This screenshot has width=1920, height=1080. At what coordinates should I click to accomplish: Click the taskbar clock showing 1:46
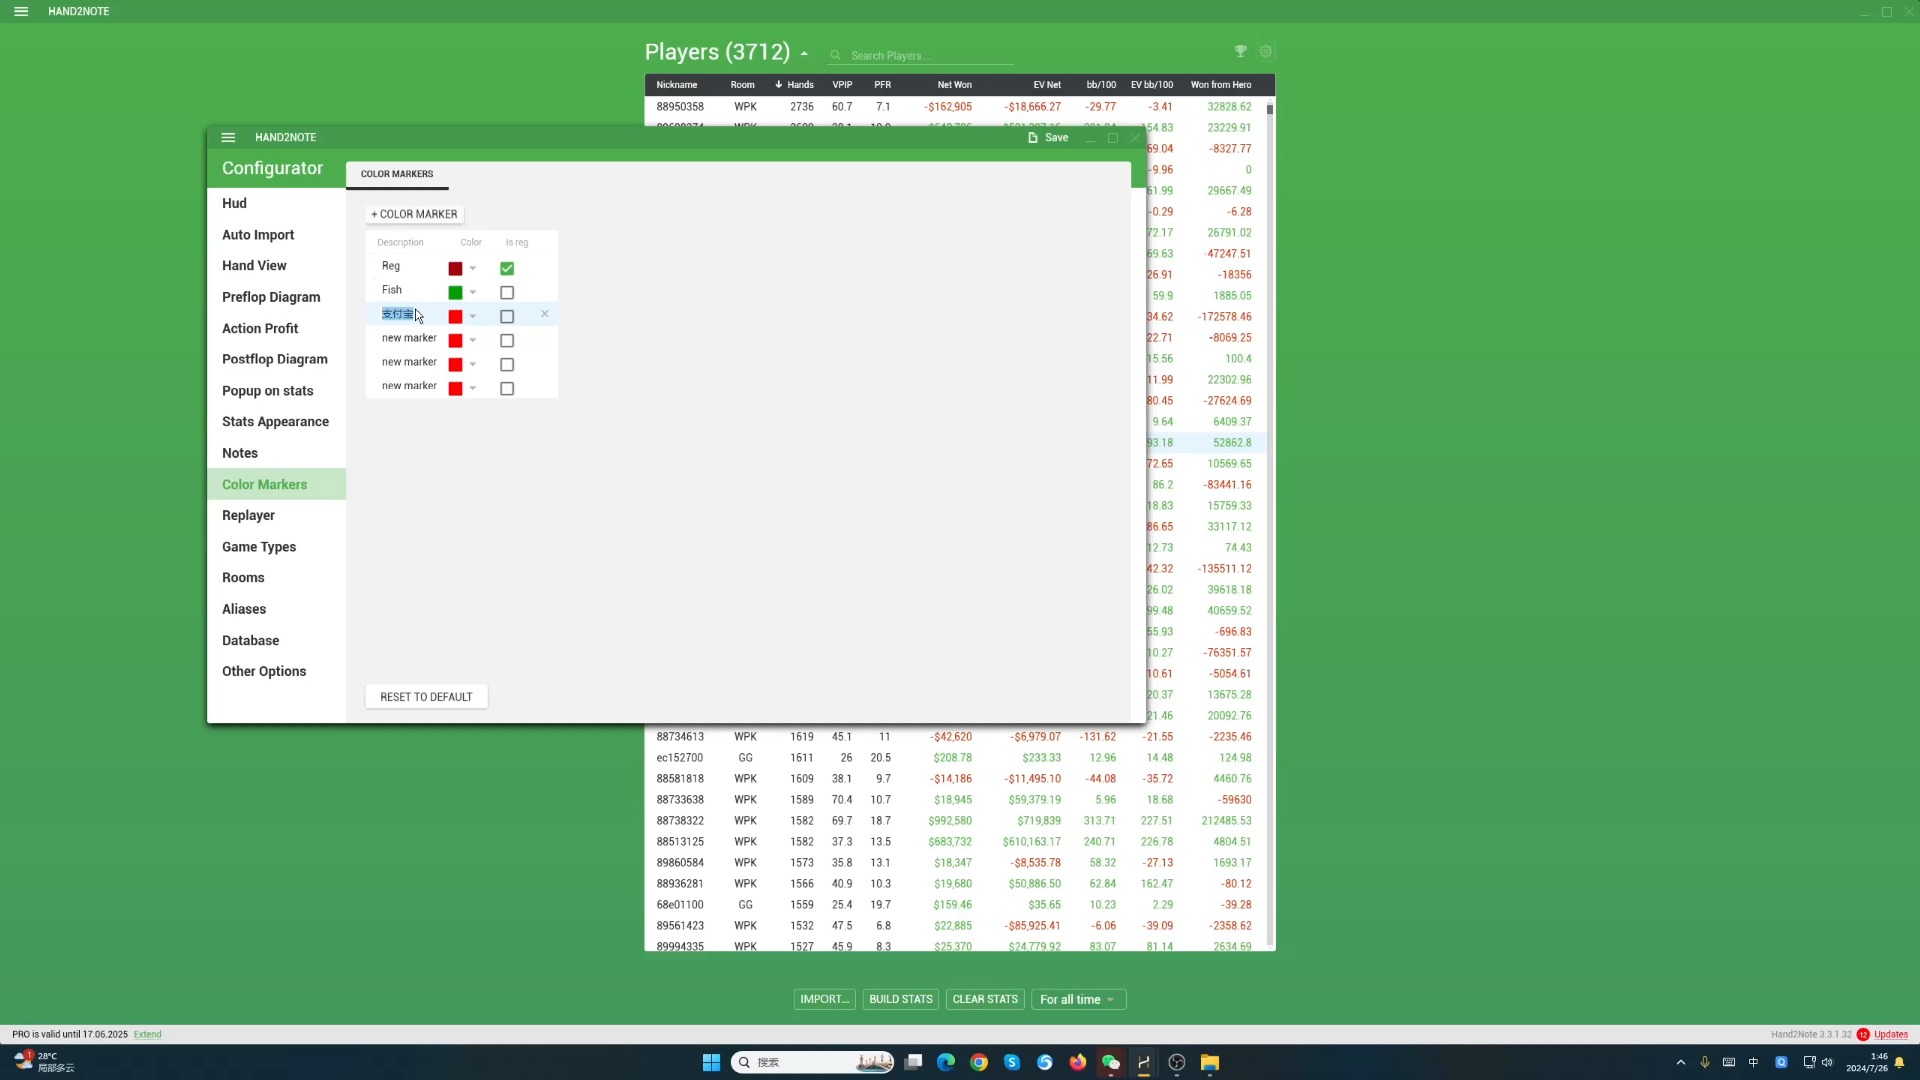coord(1867,1062)
